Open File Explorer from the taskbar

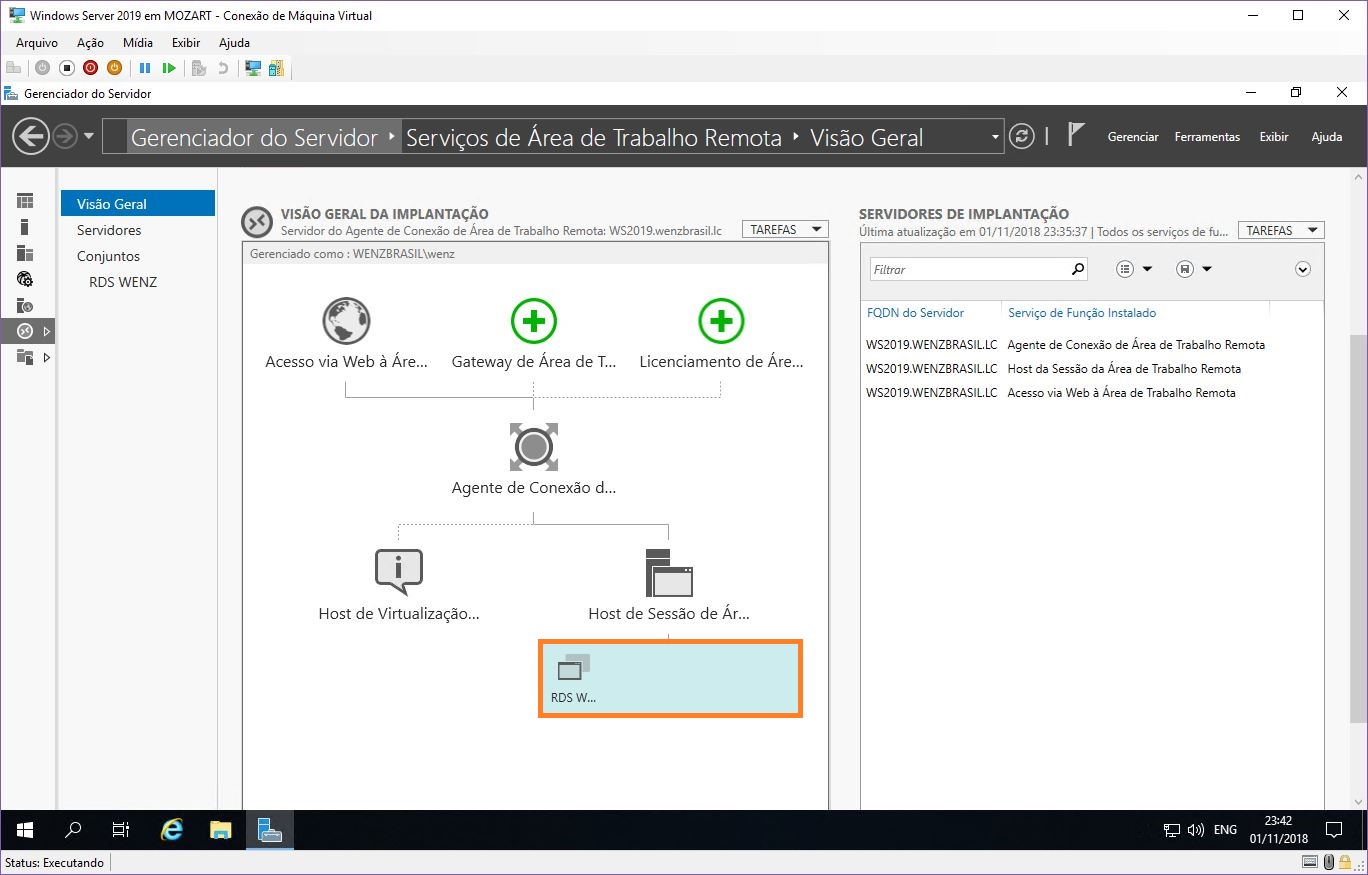(221, 830)
